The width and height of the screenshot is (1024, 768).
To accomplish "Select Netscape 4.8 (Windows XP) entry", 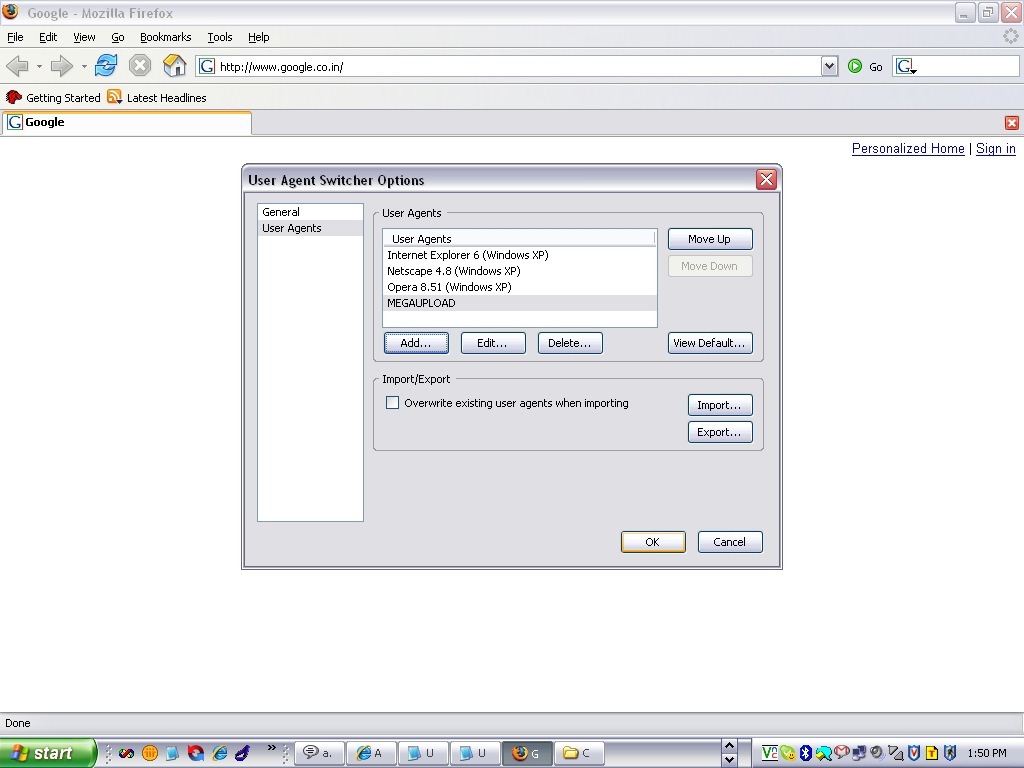I will pyautogui.click(x=520, y=271).
